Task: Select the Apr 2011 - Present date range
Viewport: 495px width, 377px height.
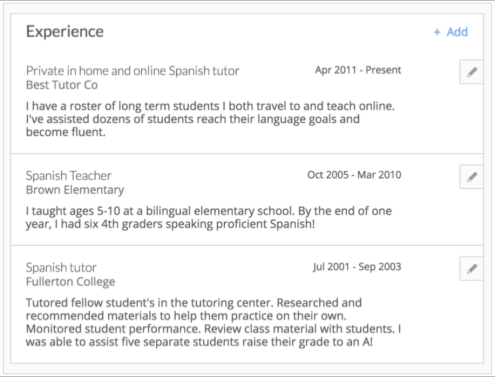Action: pyautogui.click(x=358, y=70)
